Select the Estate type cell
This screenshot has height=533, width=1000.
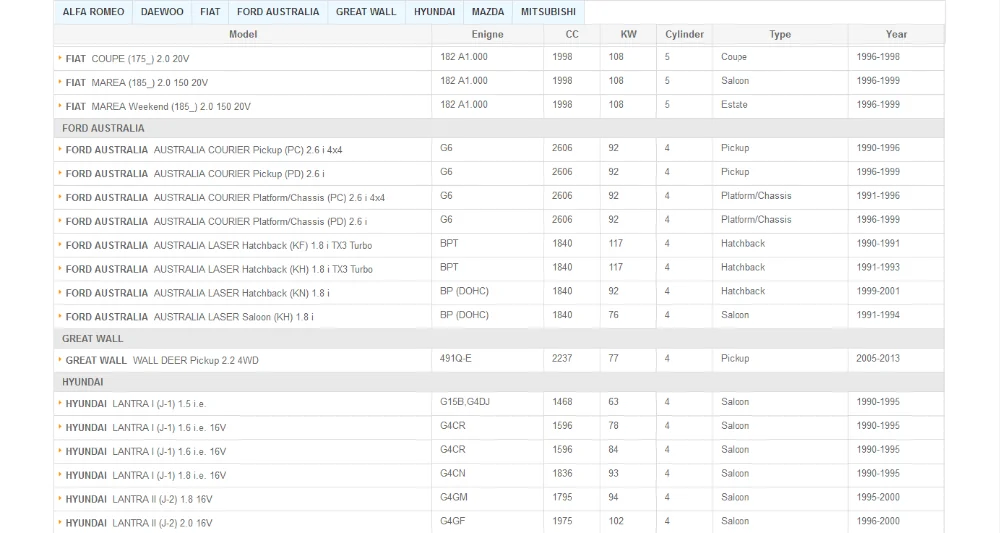coord(734,105)
